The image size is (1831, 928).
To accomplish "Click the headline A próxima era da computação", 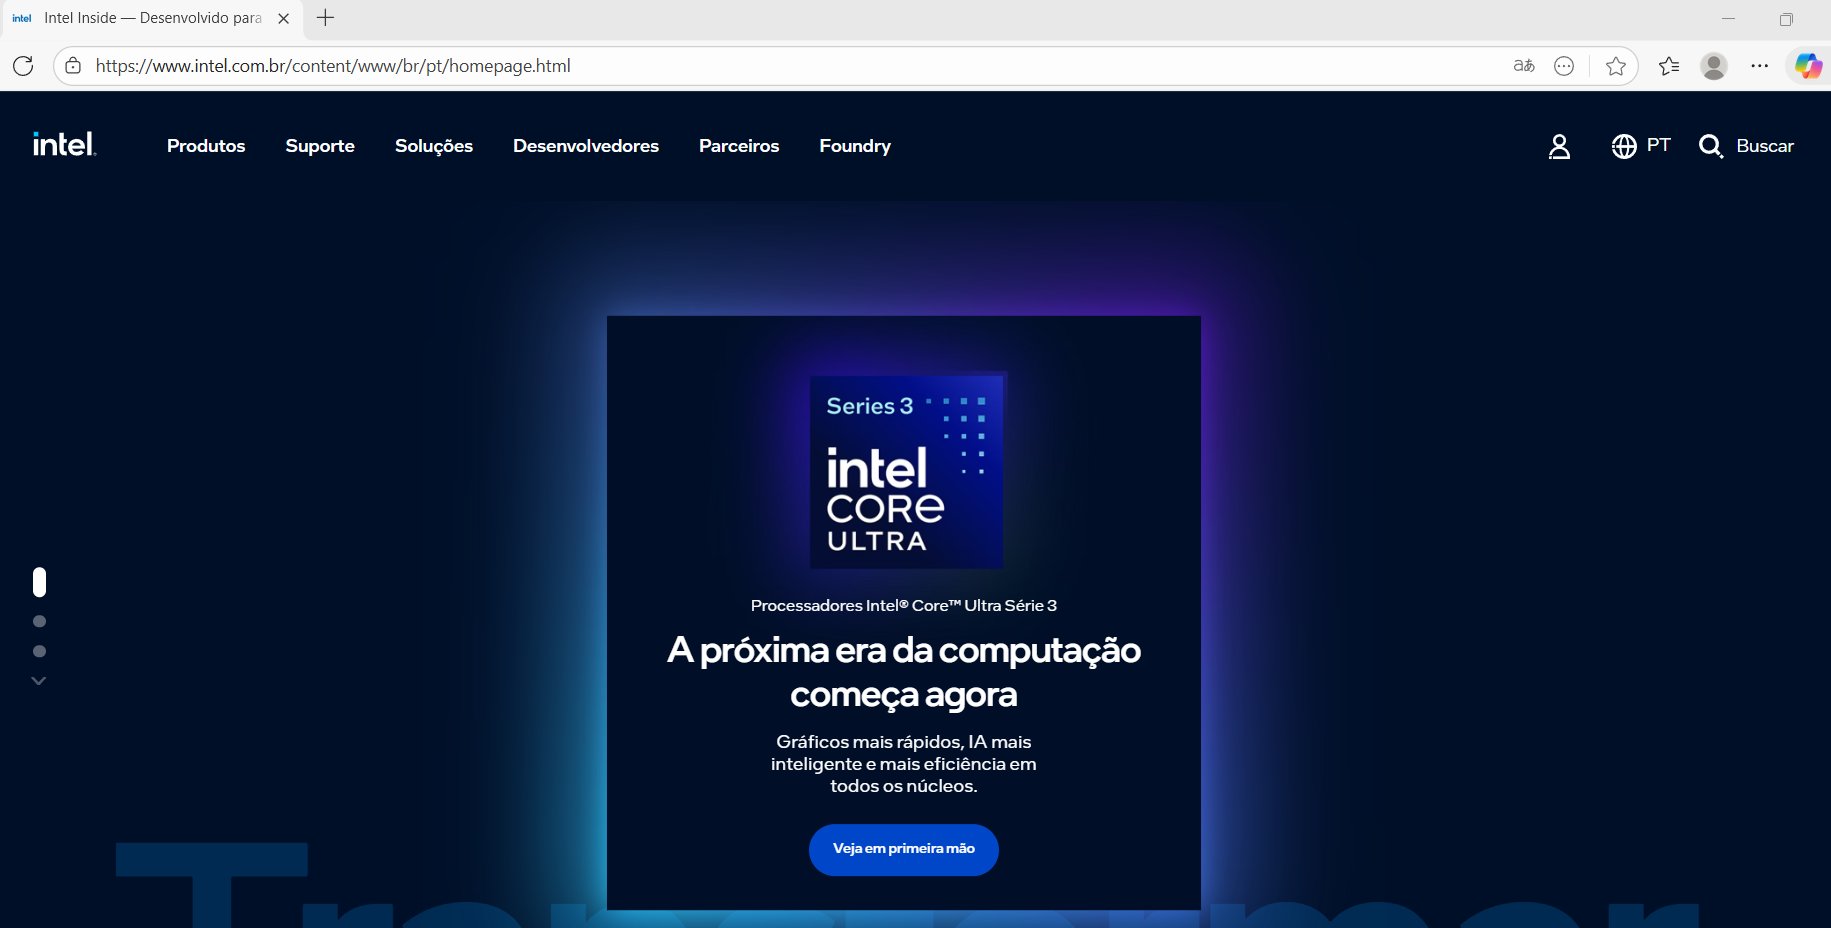I will coord(904,672).
